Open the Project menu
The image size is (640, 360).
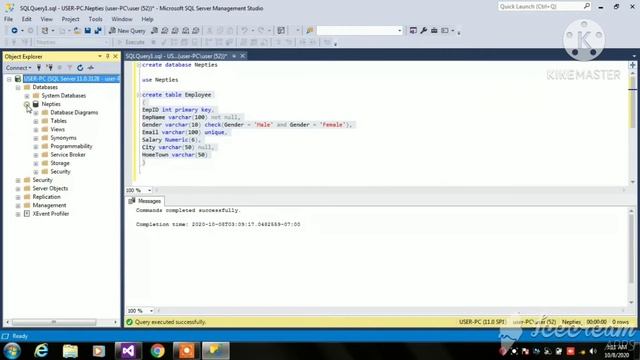tap(70, 19)
